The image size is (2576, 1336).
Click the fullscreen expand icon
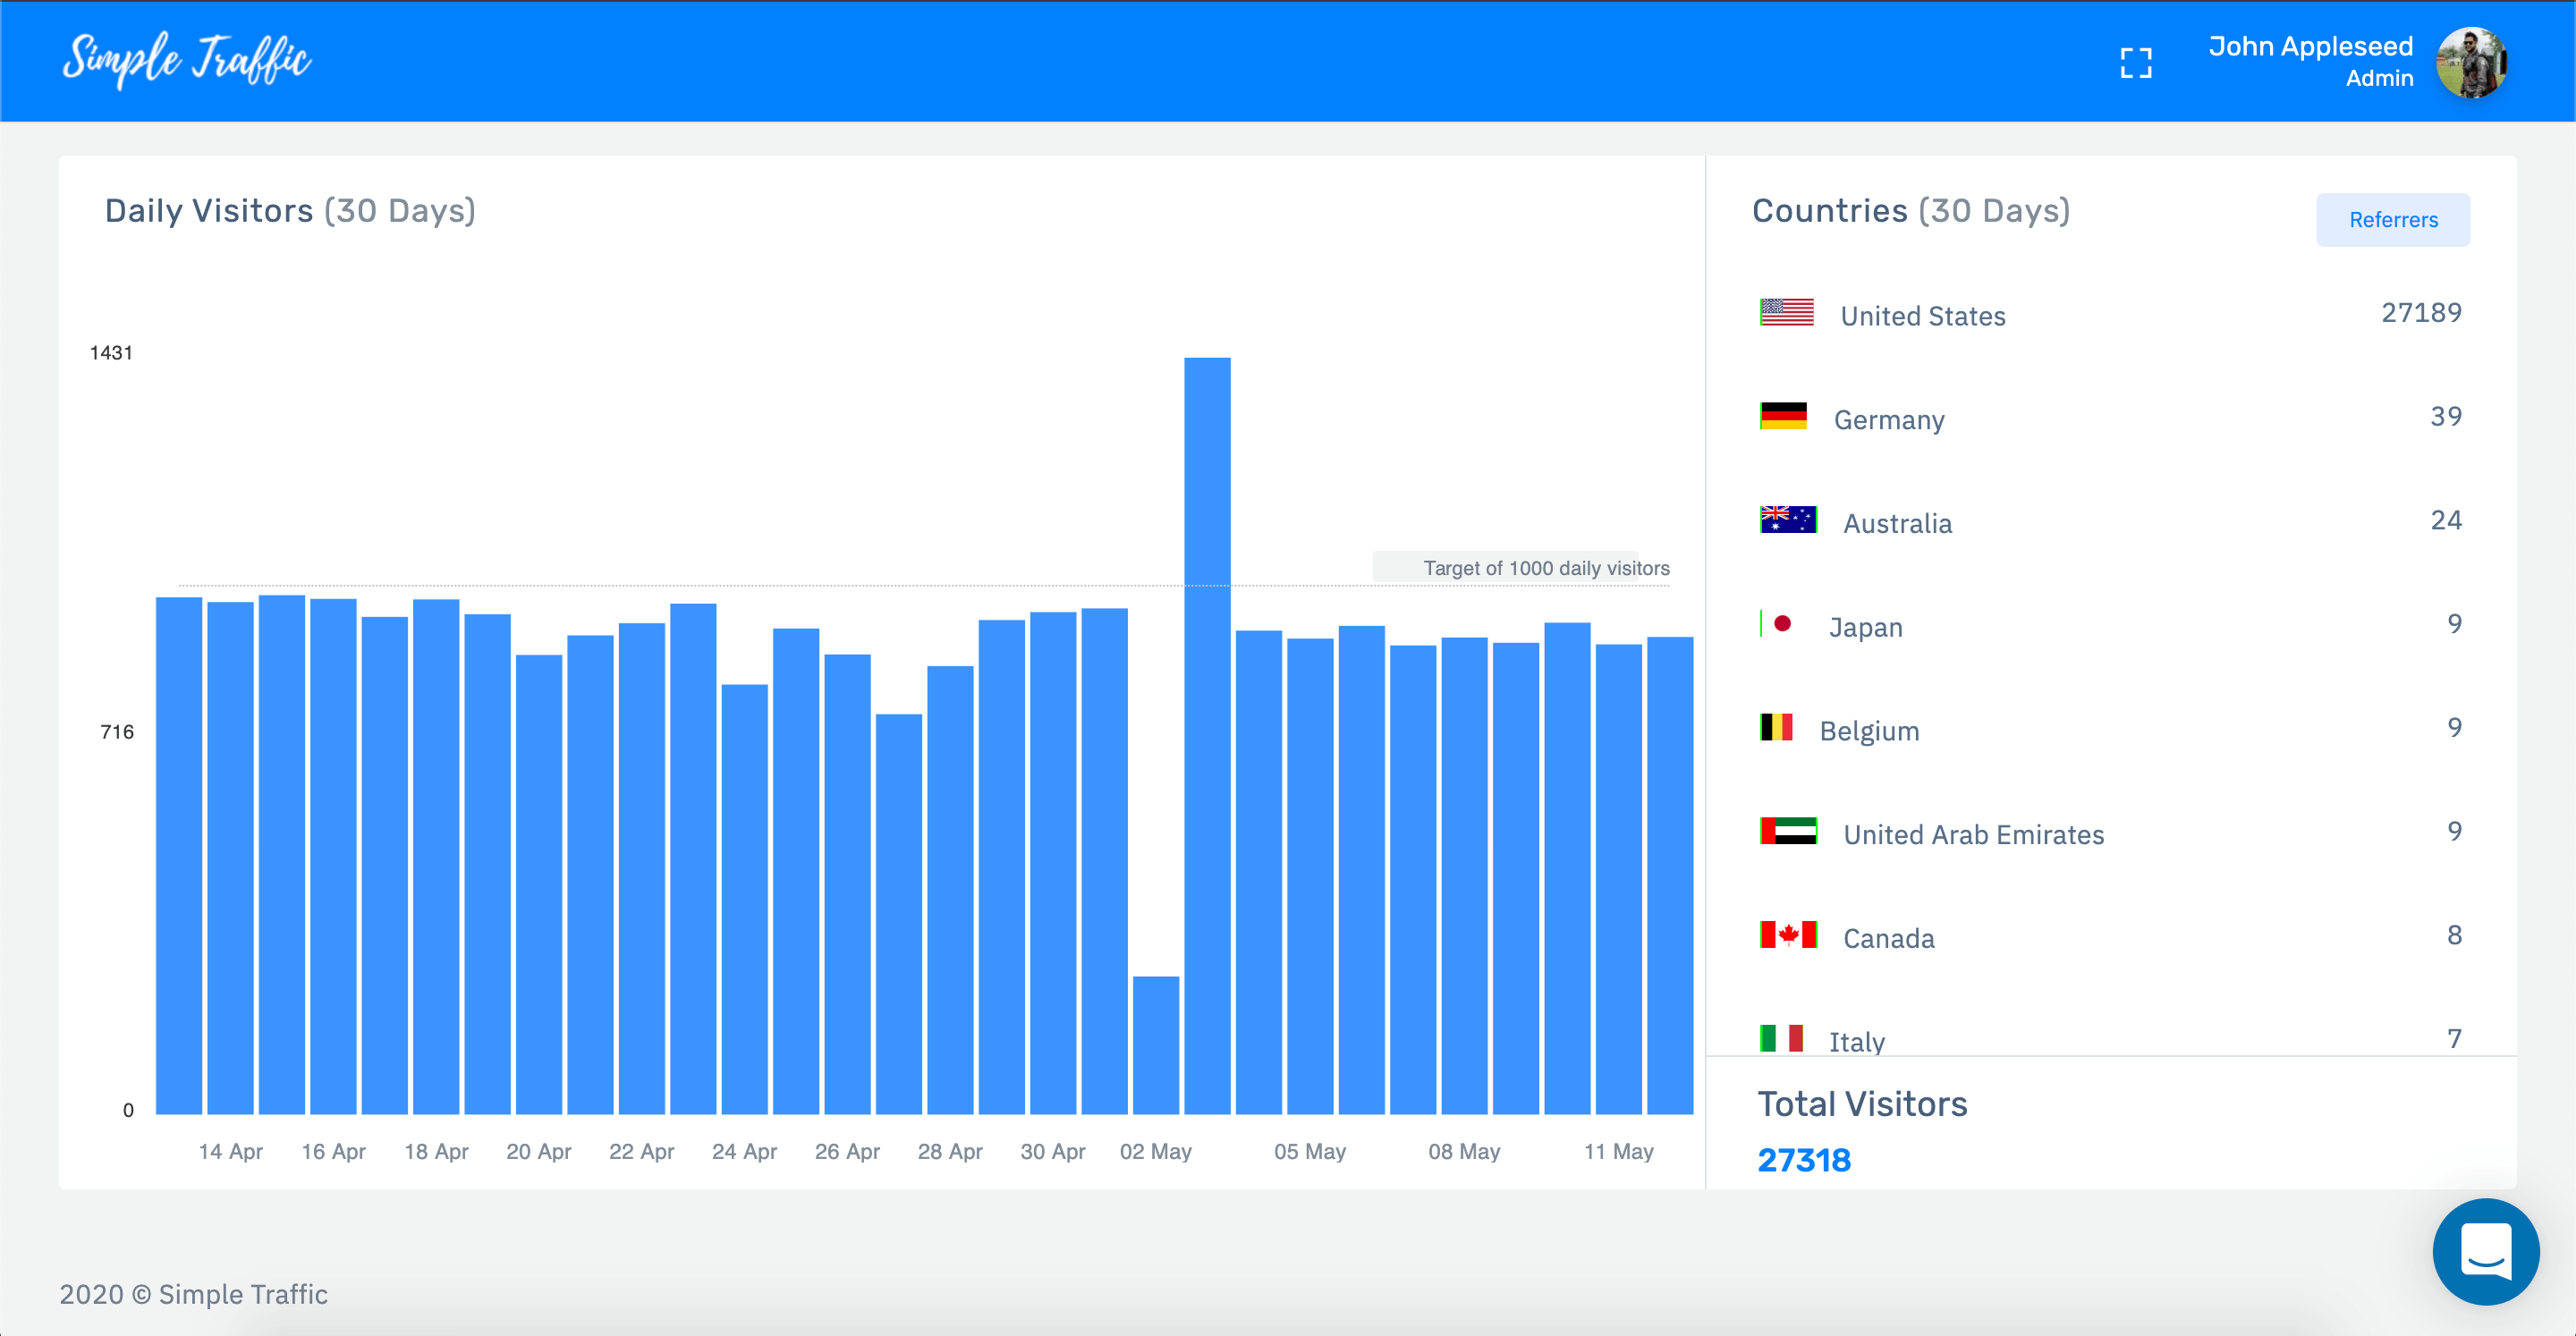2135,63
